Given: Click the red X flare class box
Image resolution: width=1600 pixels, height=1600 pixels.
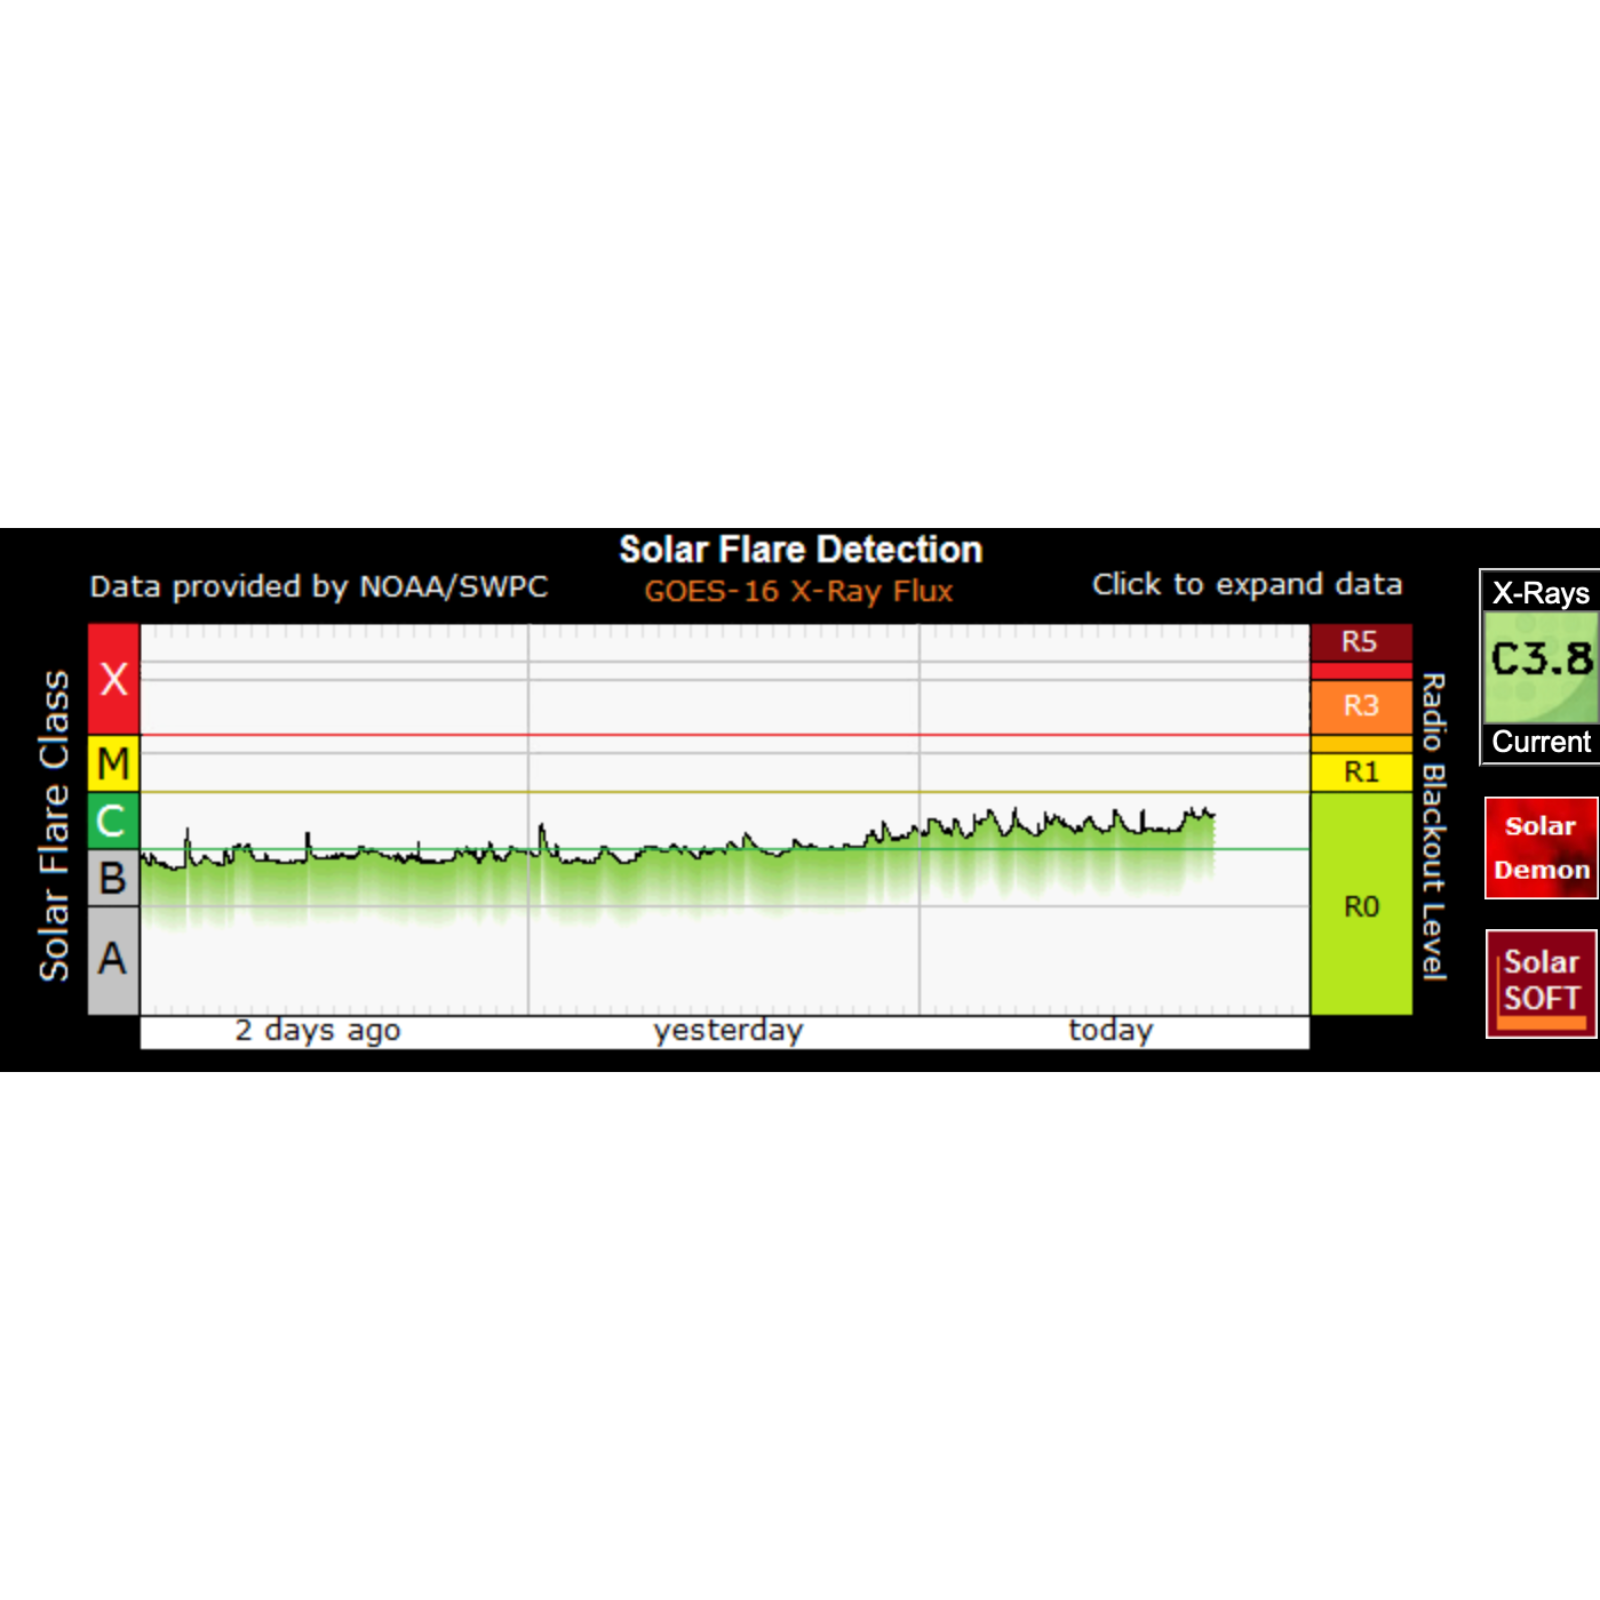Looking at the screenshot, I should coord(113,679).
